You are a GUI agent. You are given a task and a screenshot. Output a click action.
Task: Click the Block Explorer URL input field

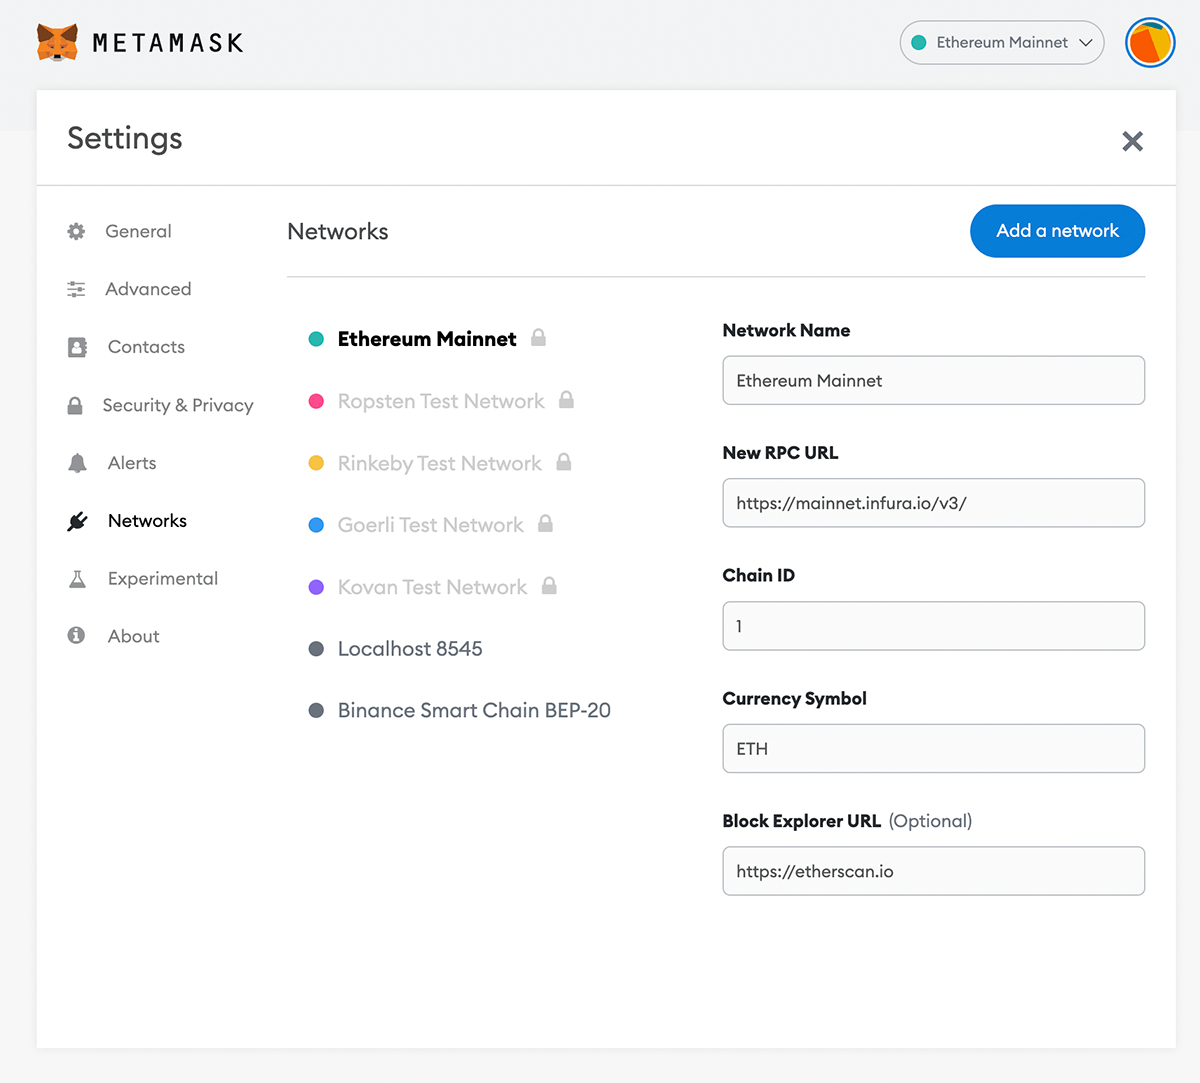pyautogui.click(x=933, y=871)
